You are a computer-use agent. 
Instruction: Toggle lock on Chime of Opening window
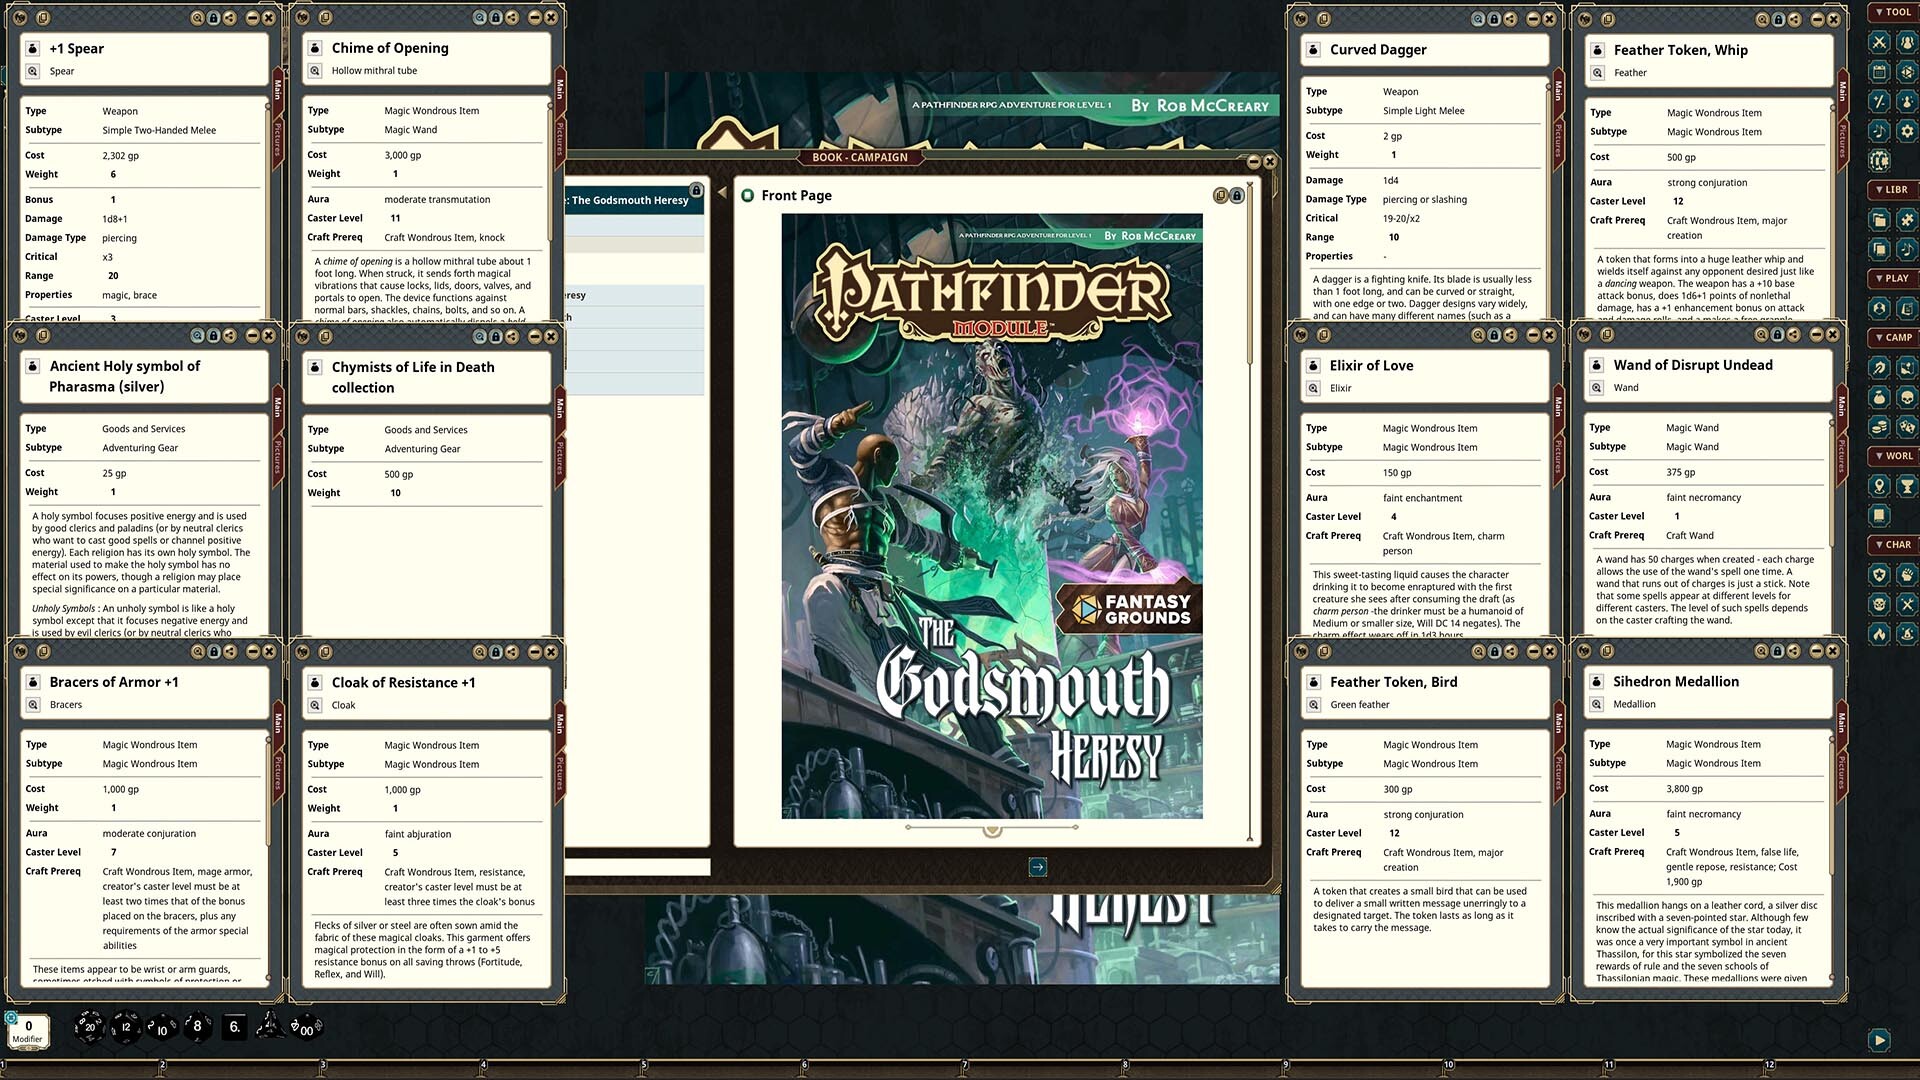coord(496,18)
